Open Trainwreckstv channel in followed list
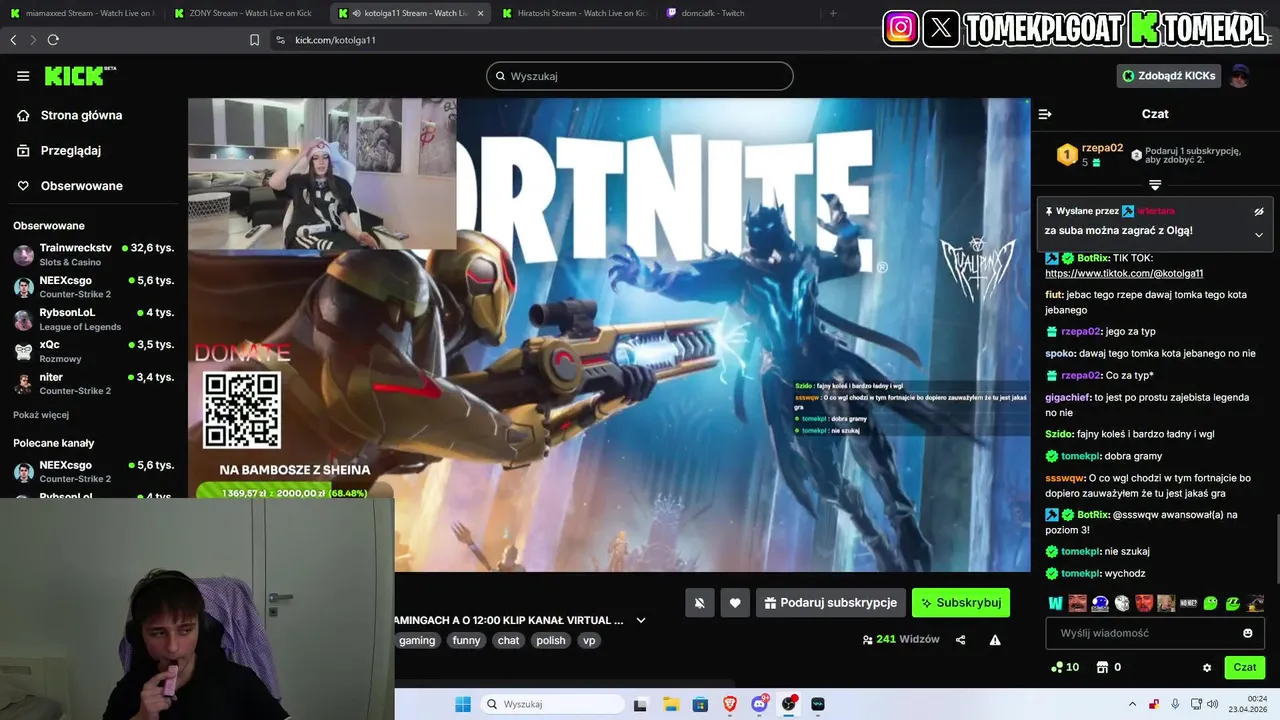The image size is (1280, 720). [94, 254]
